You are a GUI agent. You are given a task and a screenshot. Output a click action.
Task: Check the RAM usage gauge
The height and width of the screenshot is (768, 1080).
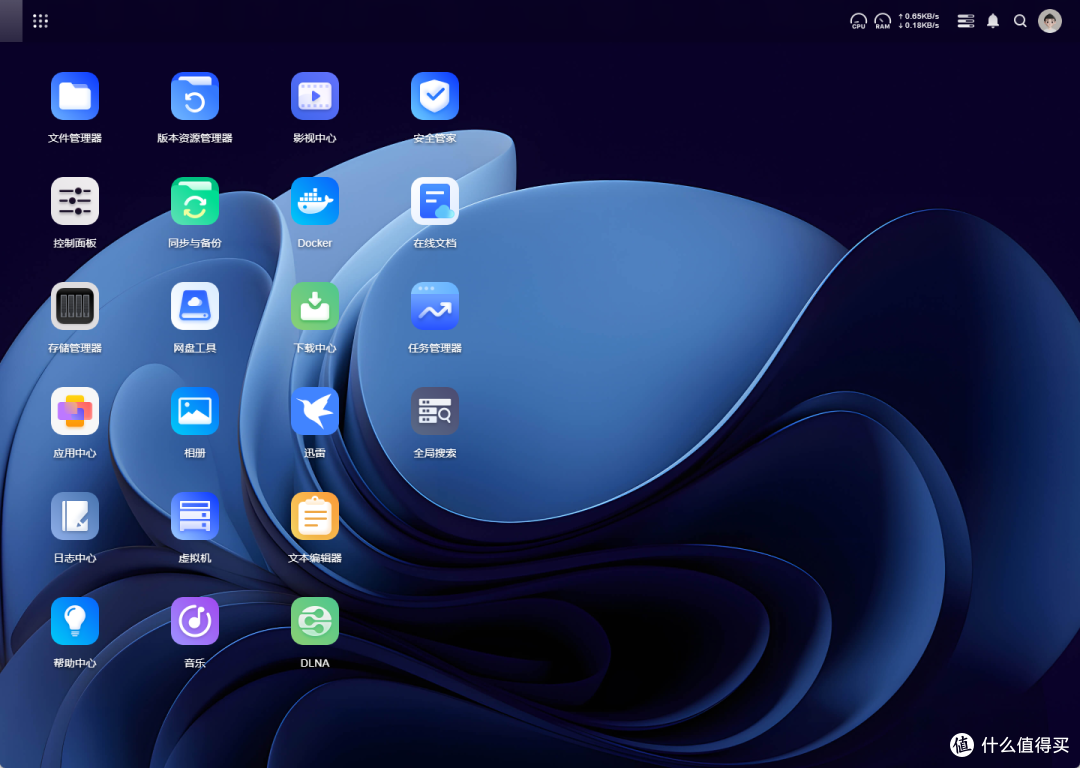point(882,21)
